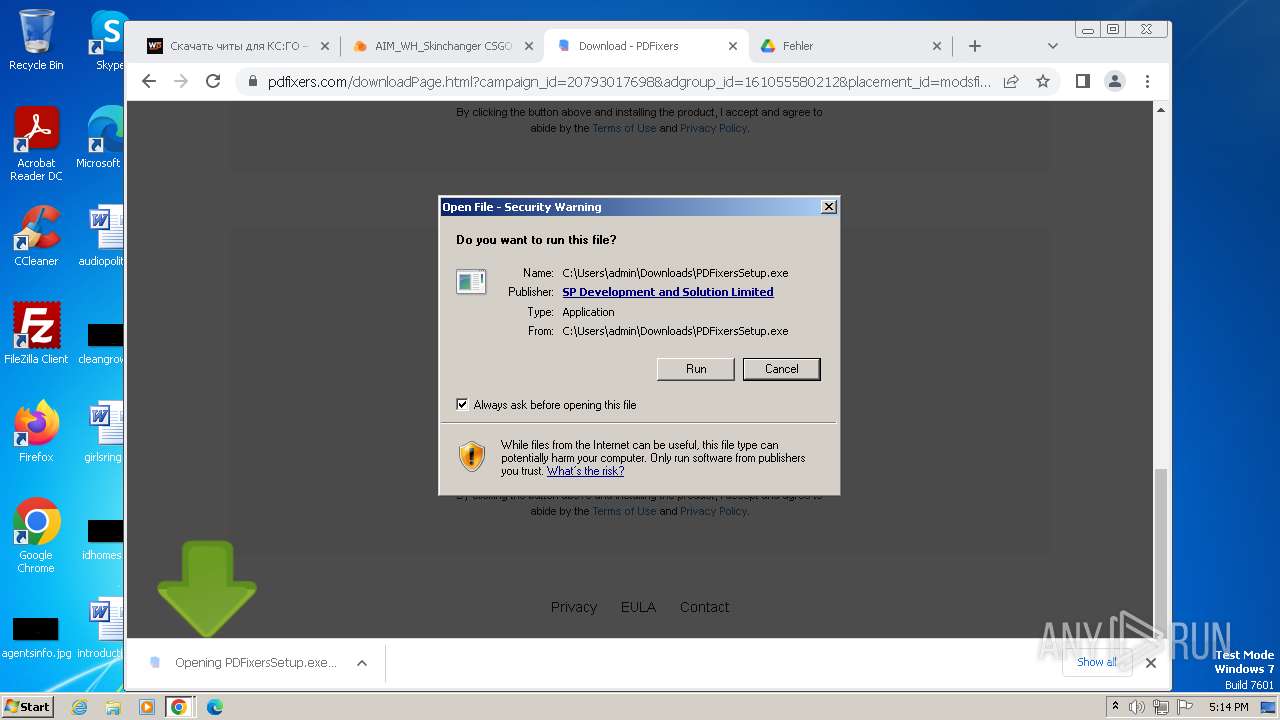This screenshot has height=720, width=1280.
Task: Expand options for PDFixersSetup.exe download
Action: tap(362, 663)
